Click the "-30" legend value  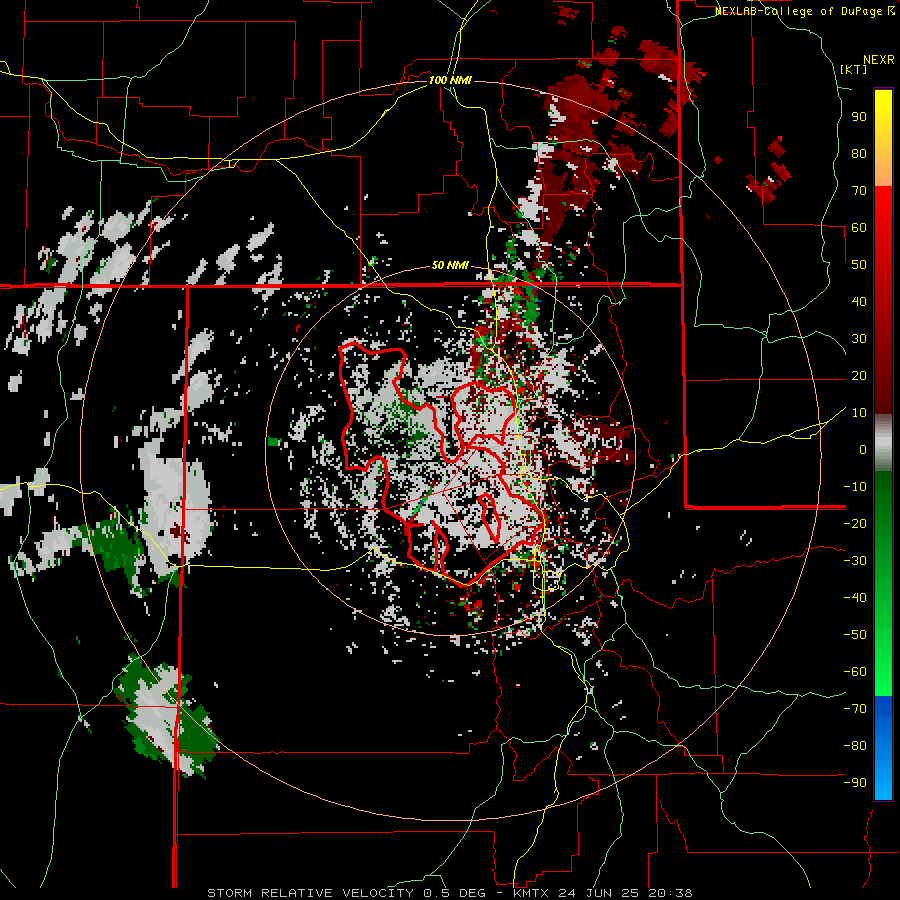tap(855, 561)
